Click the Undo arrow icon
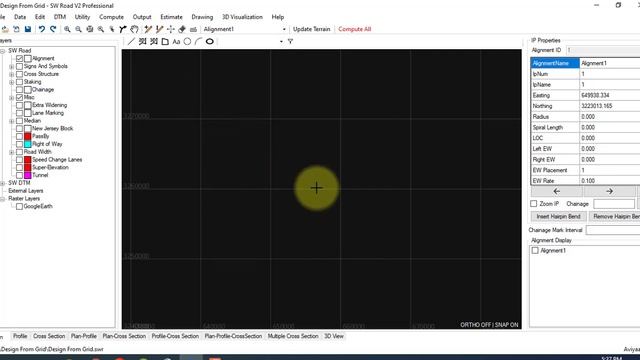Viewport: 640px width, 360px height. pos(42,29)
